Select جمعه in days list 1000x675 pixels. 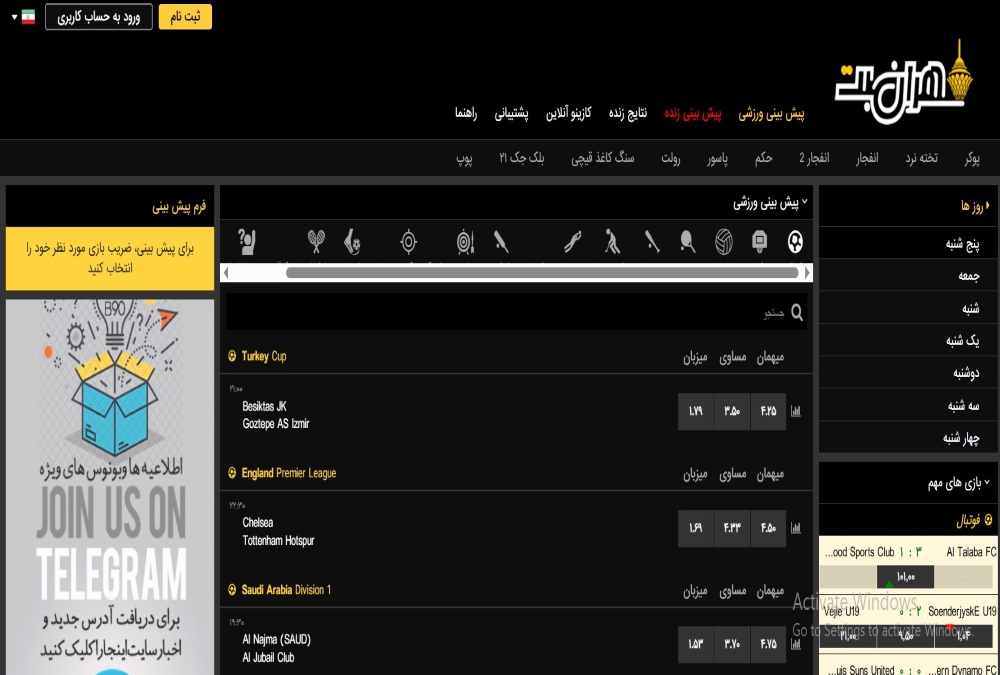coord(908,276)
